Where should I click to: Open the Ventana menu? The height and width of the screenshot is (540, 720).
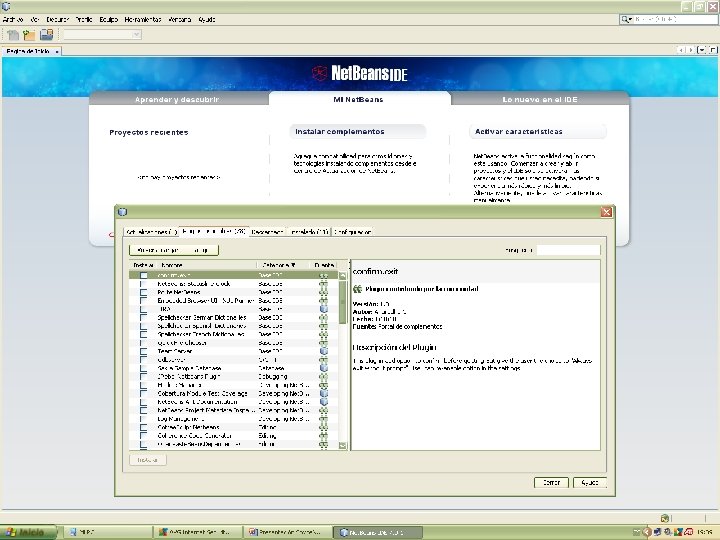tap(180, 19)
